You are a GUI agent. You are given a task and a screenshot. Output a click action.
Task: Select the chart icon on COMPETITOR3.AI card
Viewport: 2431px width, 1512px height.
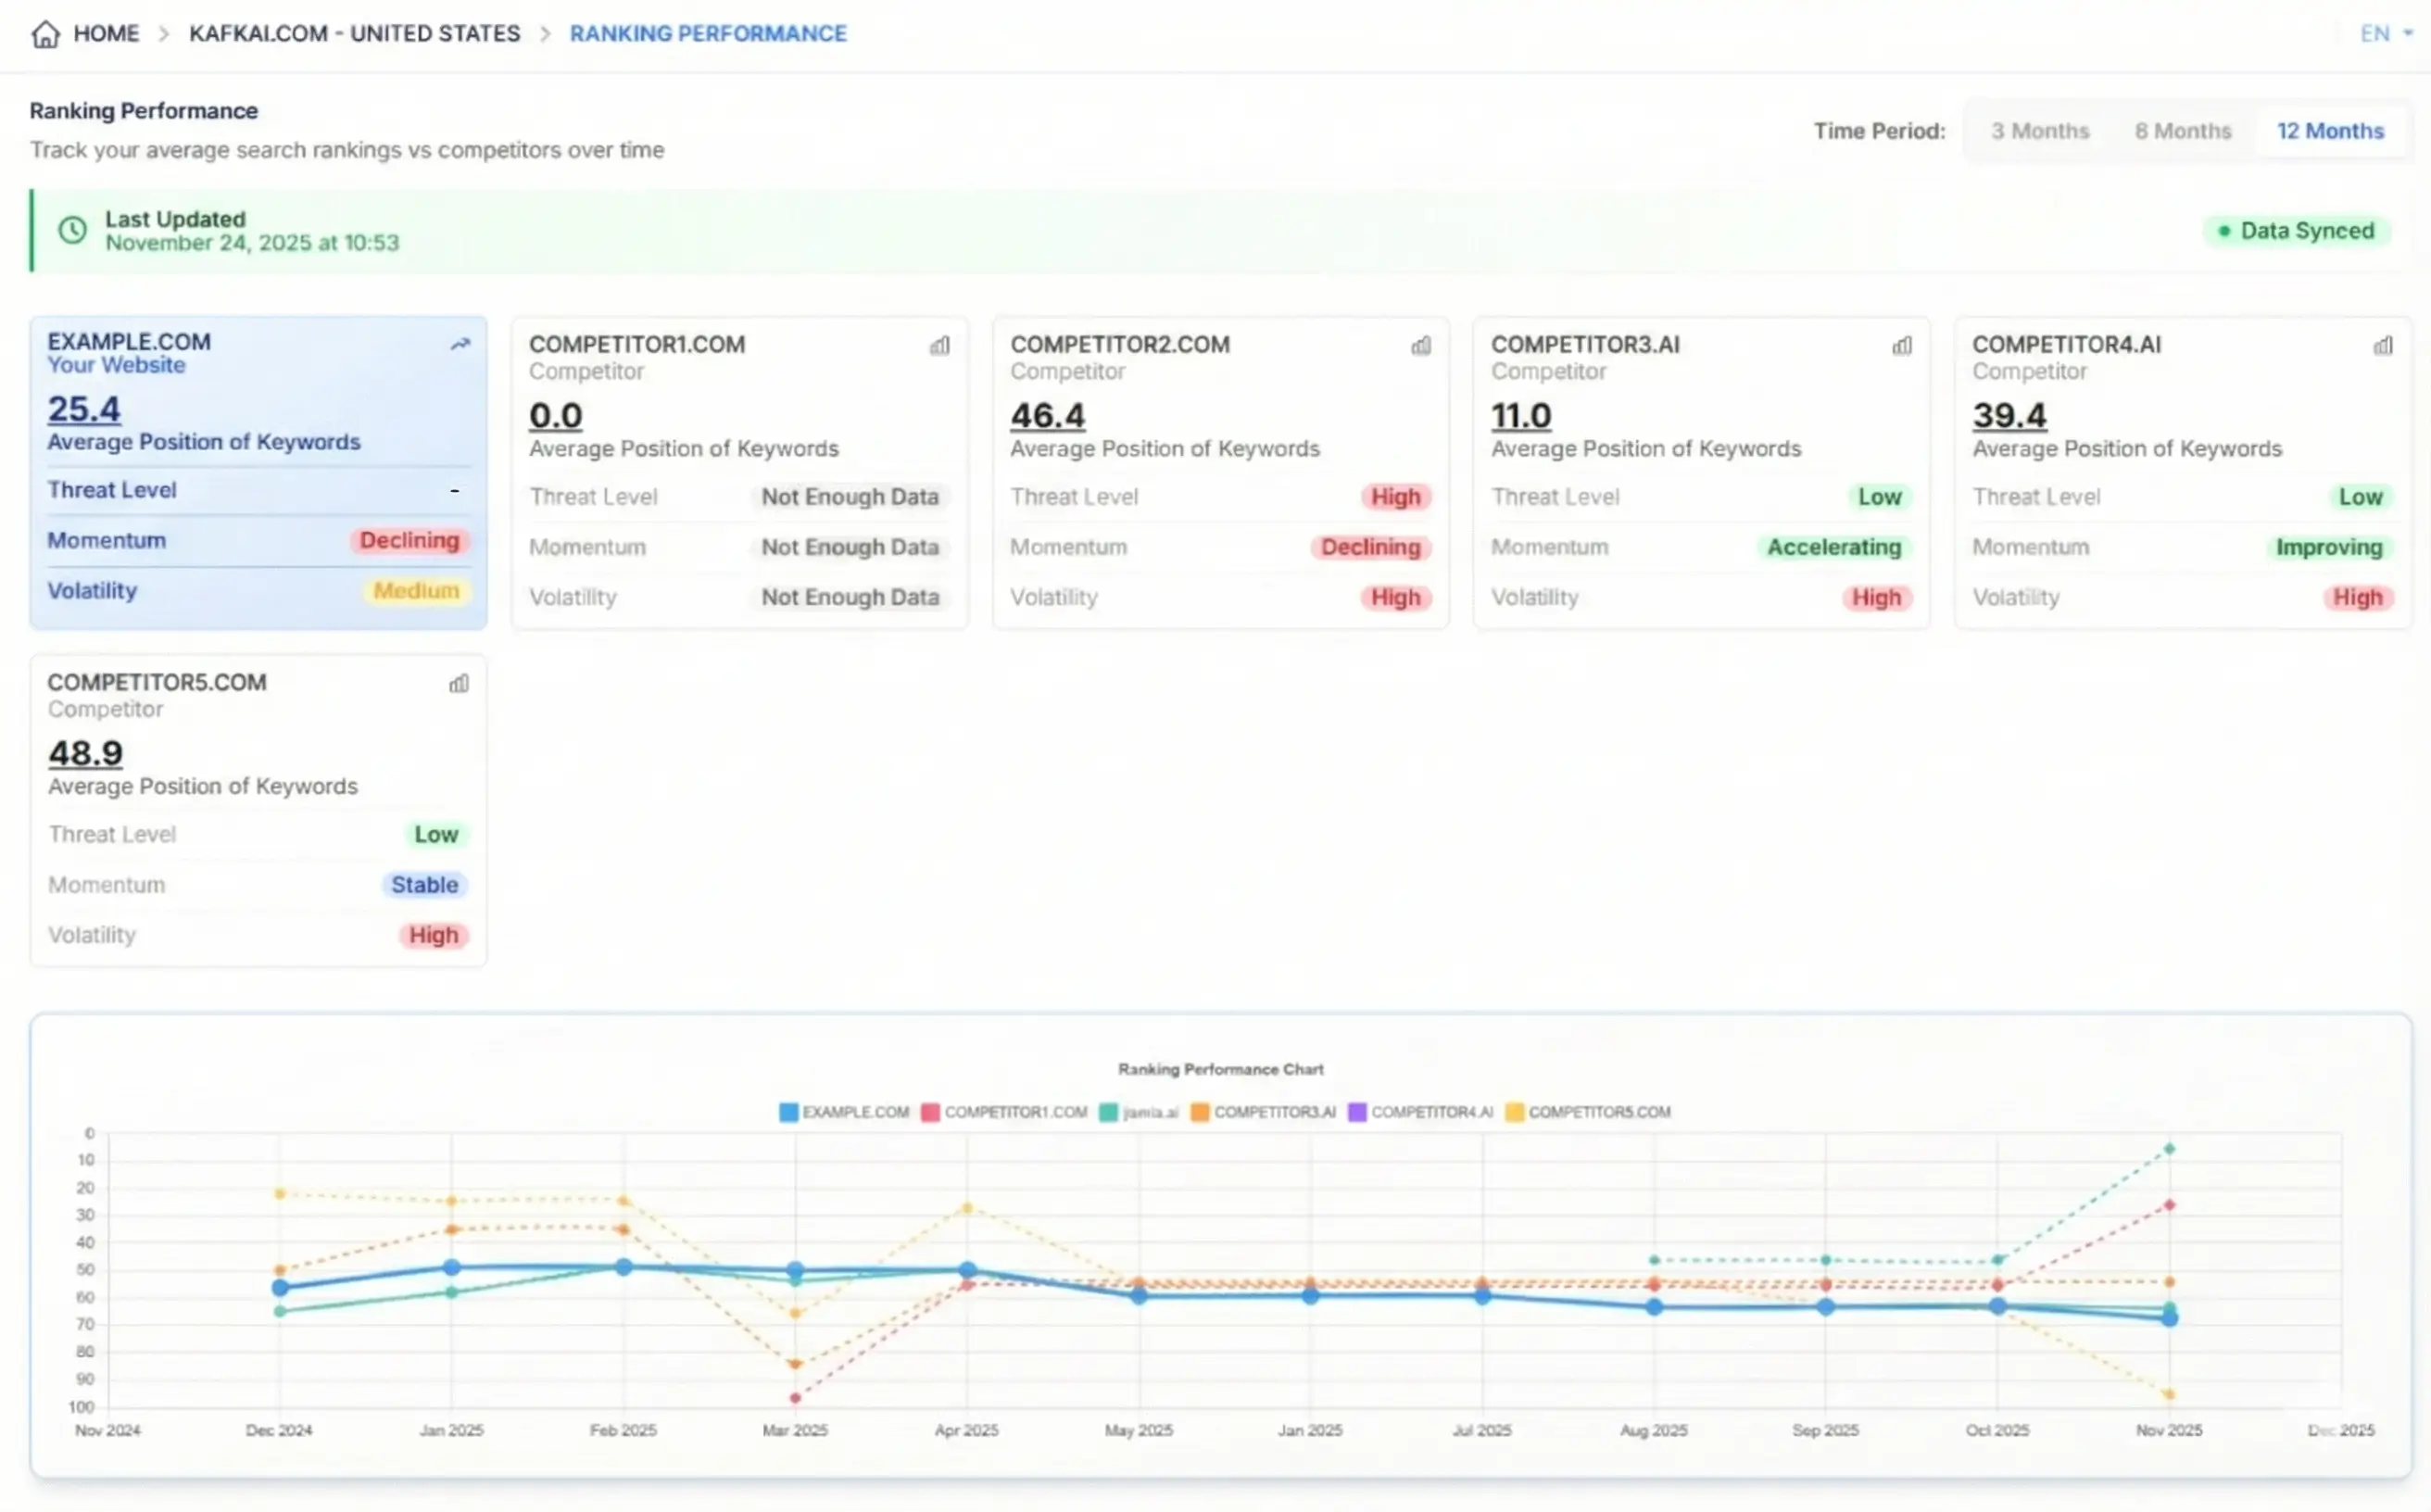click(x=1902, y=345)
